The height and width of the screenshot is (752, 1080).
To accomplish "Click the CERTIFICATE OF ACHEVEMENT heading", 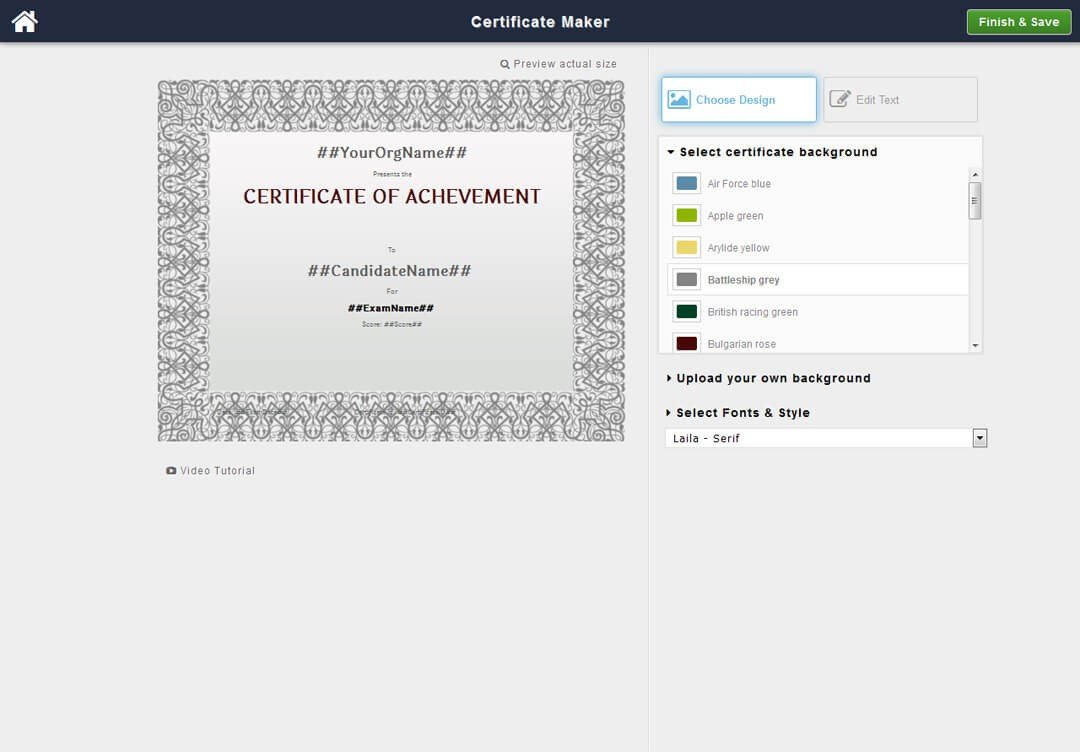I will (392, 196).
